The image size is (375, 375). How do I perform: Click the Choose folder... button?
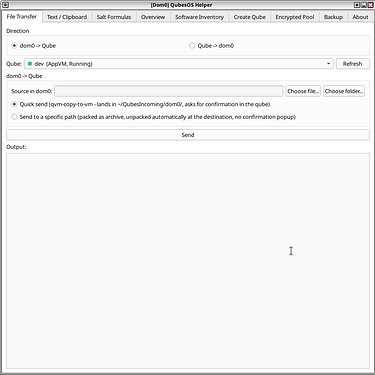344,91
